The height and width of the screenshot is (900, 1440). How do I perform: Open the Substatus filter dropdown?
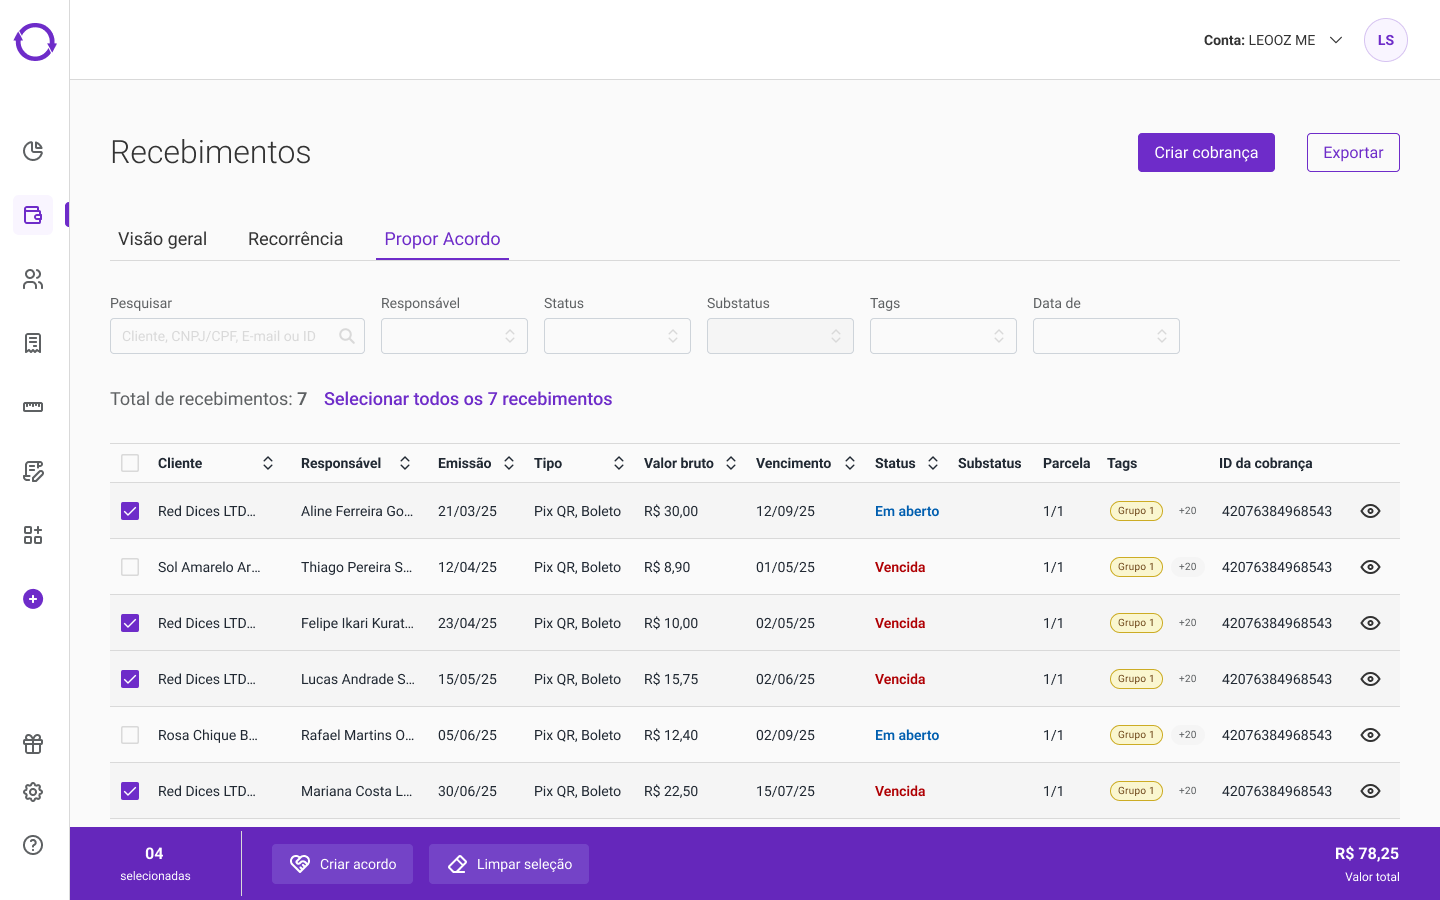780,336
